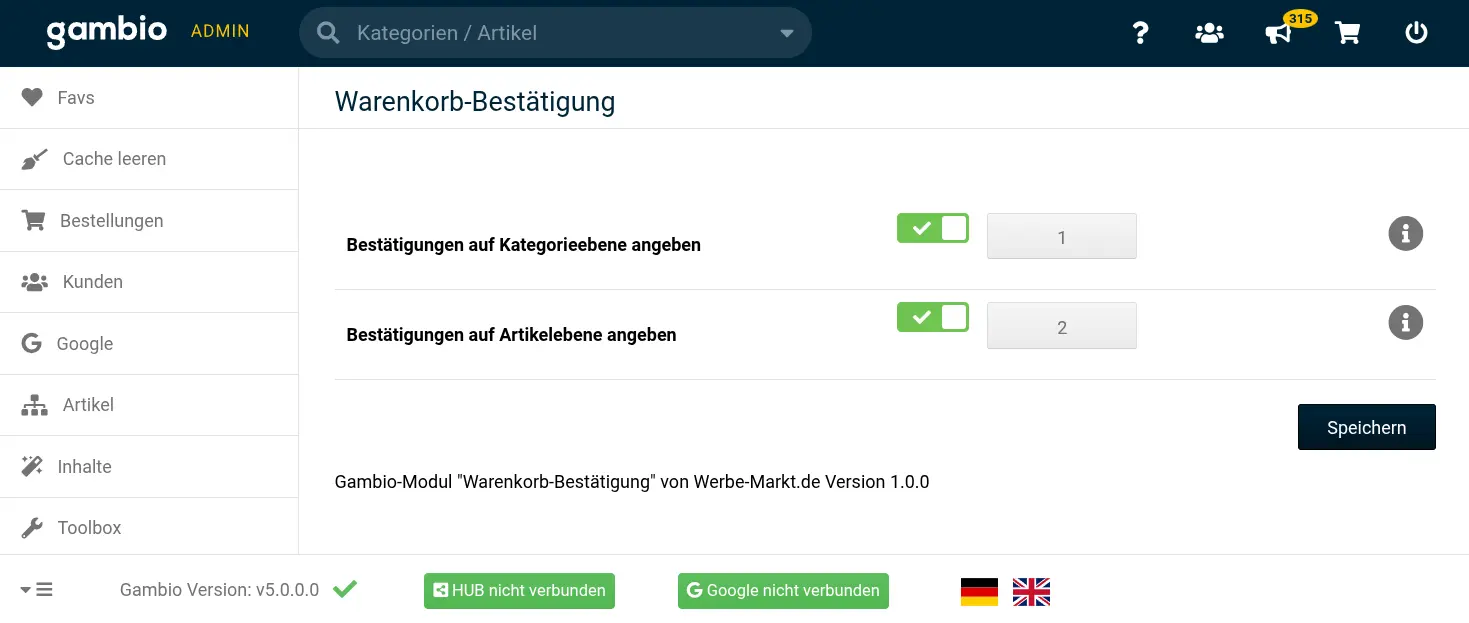
Task: Show info for Kategorieebene setting
Action: click(x=1405, y=234)
